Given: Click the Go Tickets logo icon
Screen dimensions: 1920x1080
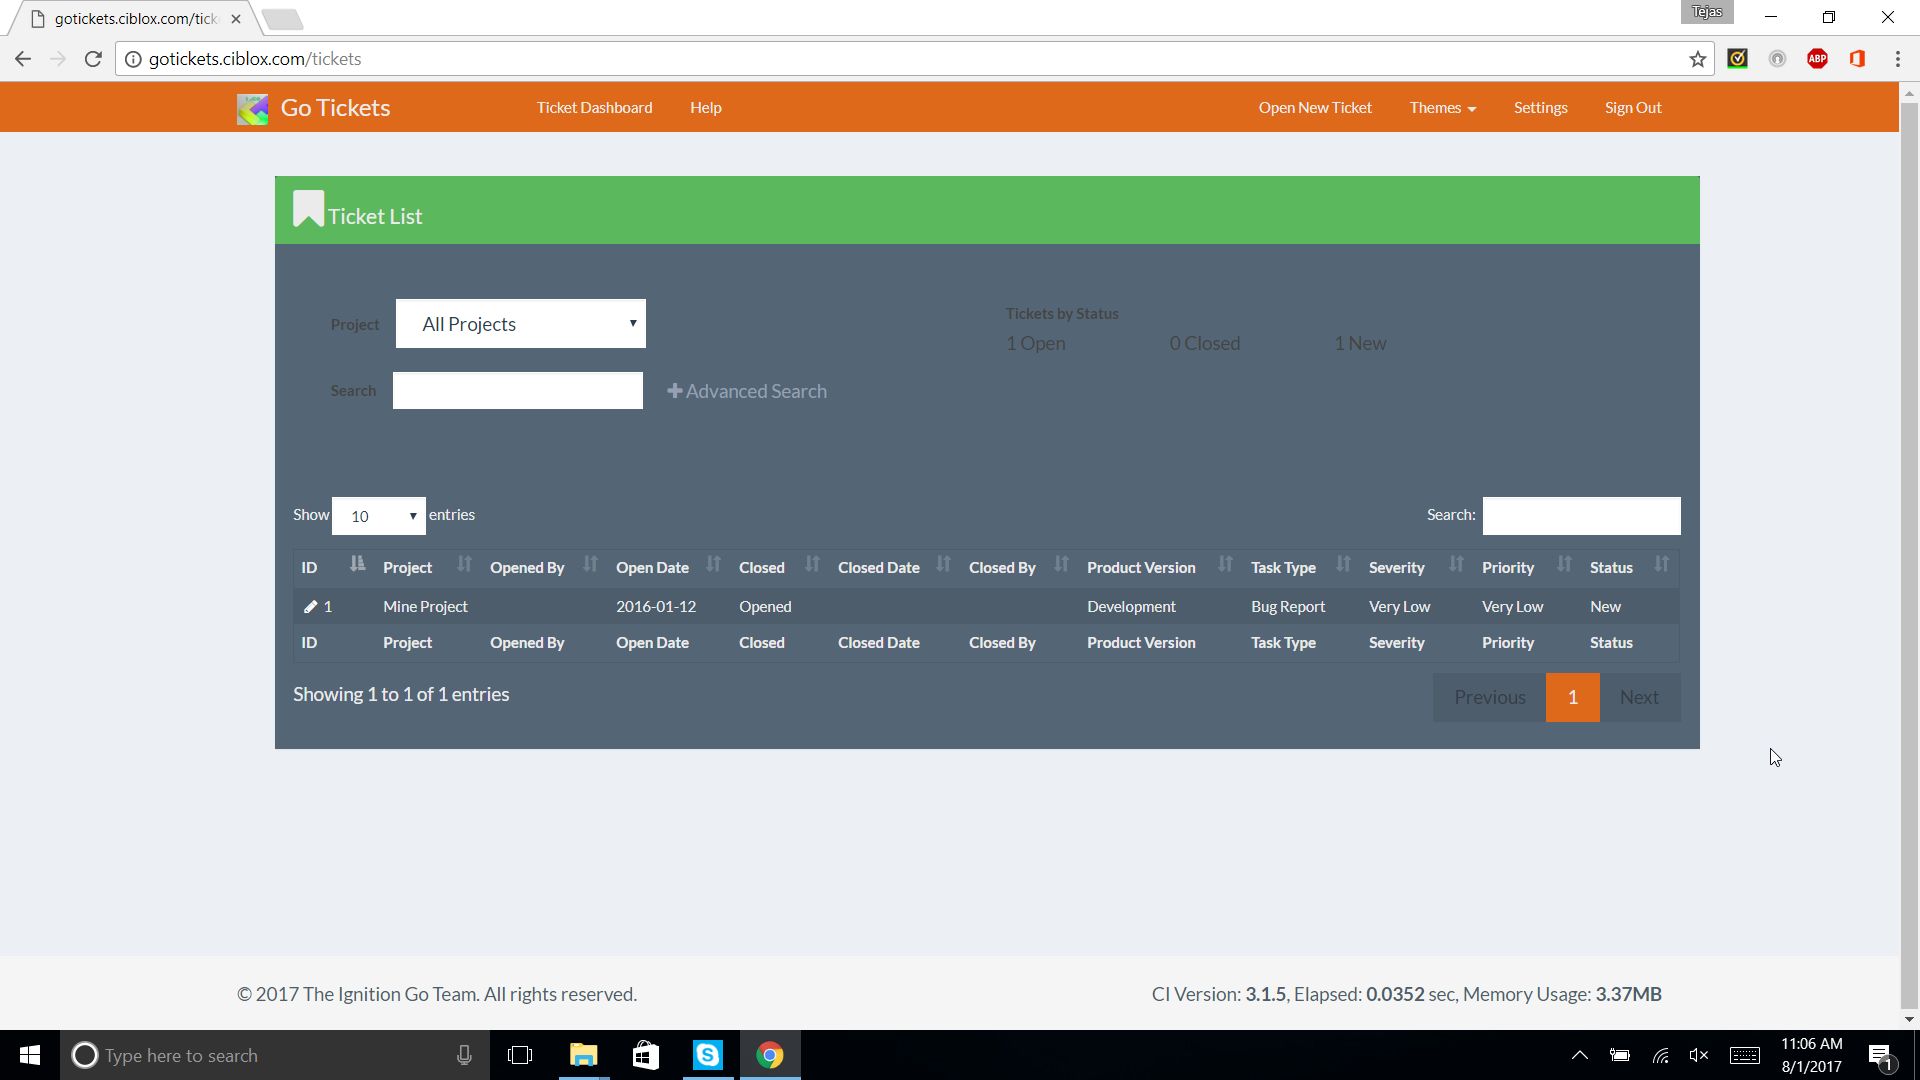Looking at the screenshot, I should (252, 108).
